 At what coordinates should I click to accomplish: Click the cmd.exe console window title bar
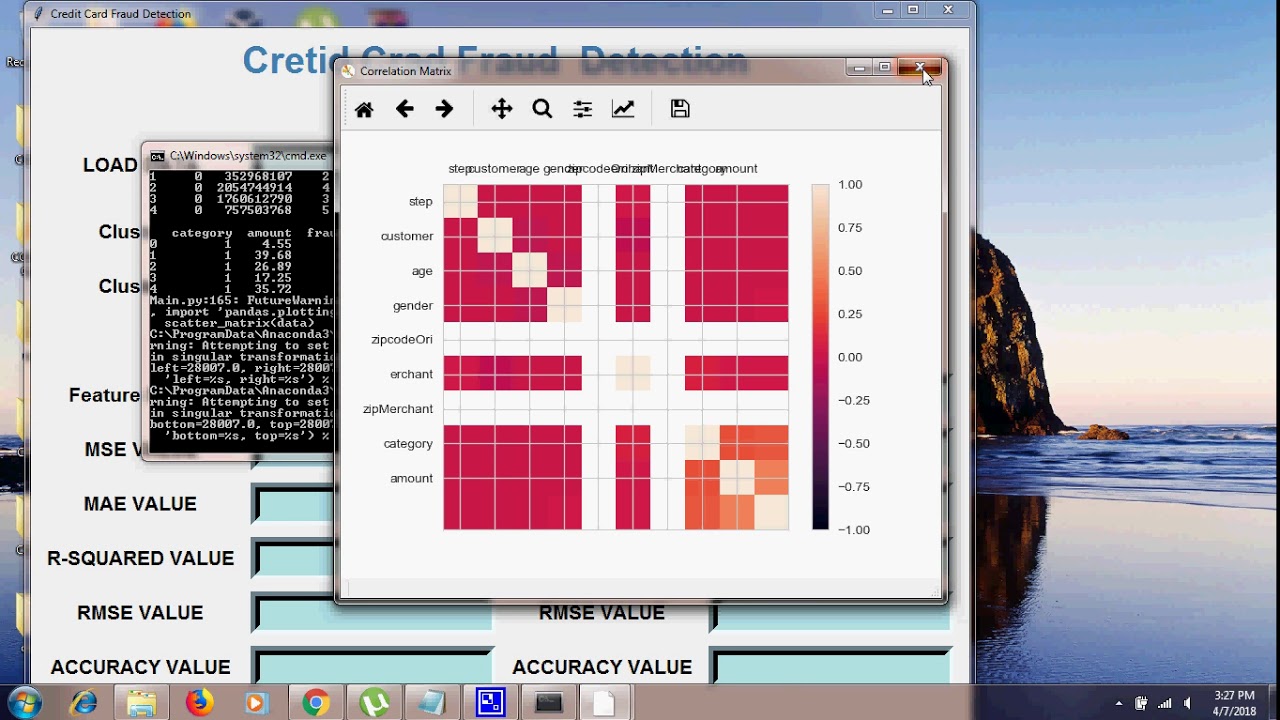pos(240,156)
